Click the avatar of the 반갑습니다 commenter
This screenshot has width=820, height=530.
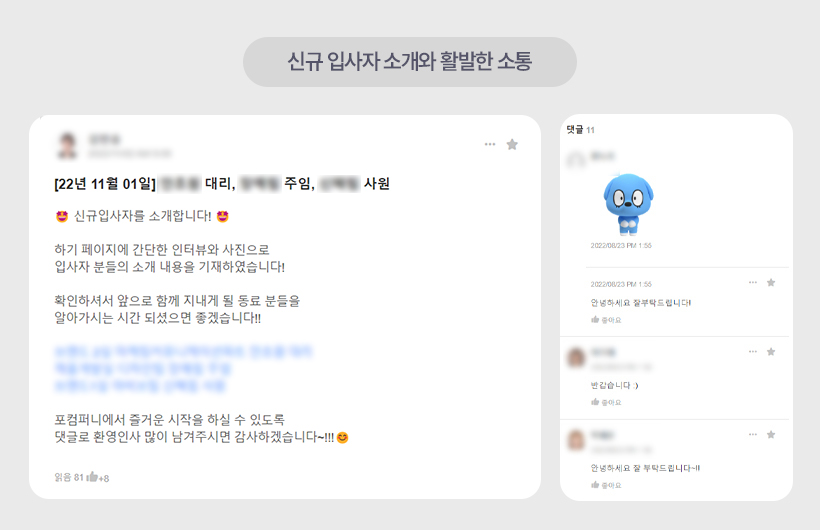(576, 357)
